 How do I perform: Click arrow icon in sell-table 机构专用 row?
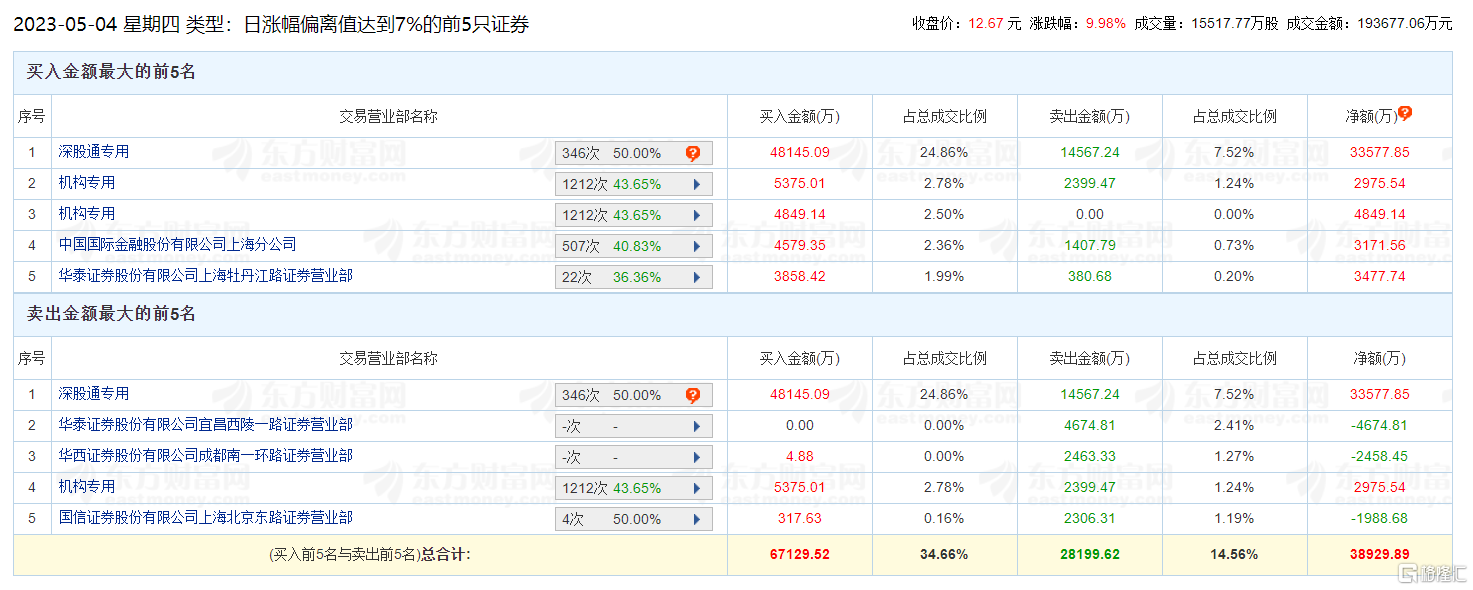(697, 488)
